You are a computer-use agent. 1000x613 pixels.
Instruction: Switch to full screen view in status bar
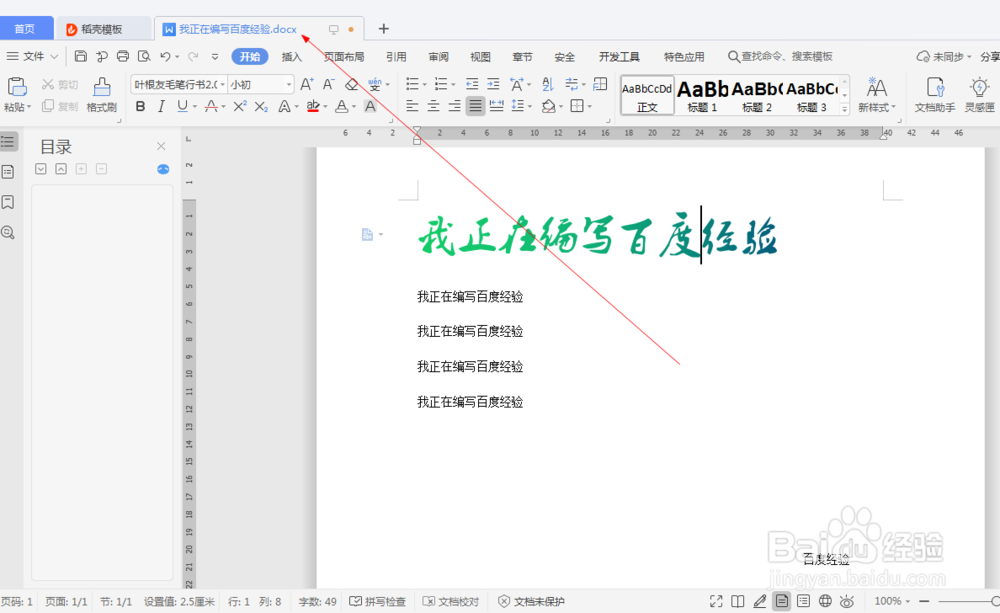tap(716, 601)
